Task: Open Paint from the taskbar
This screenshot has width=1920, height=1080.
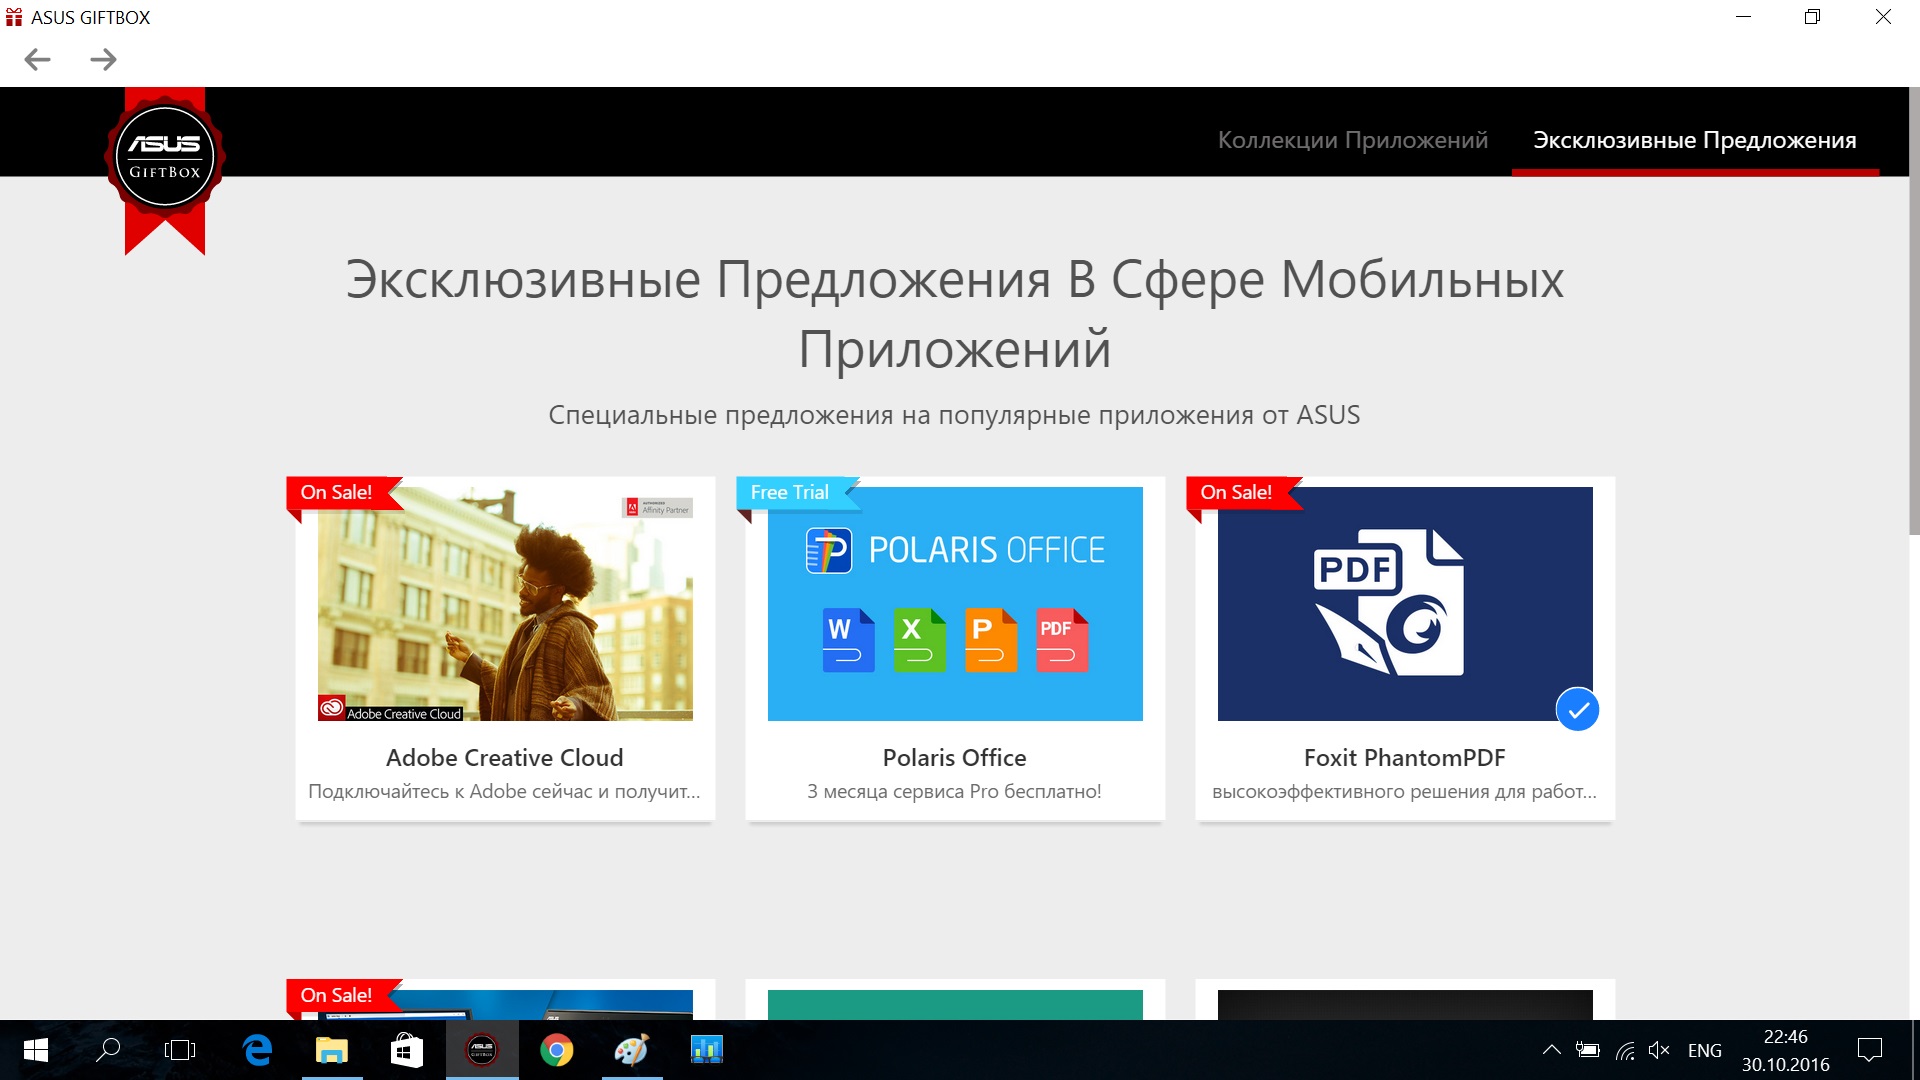Action: pyautogui.click(x=632, y=1050)
